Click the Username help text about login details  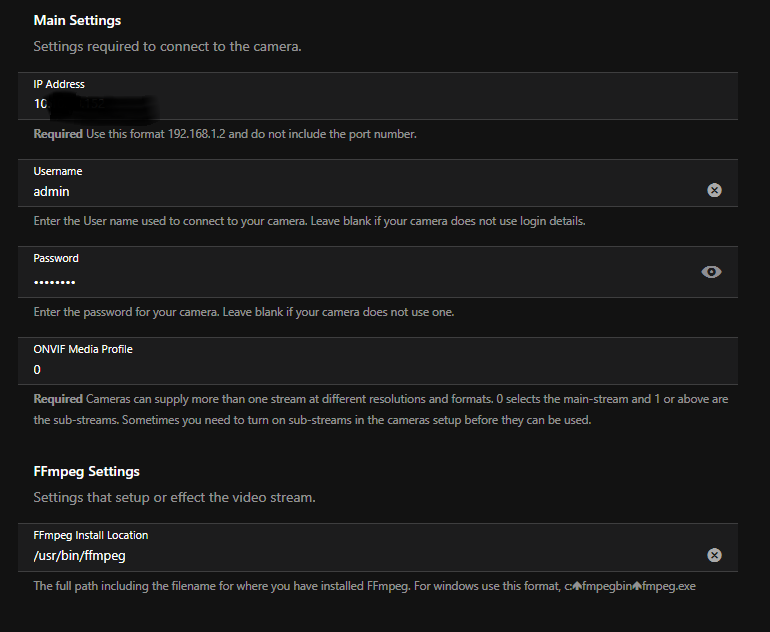(x=309, y=221)
